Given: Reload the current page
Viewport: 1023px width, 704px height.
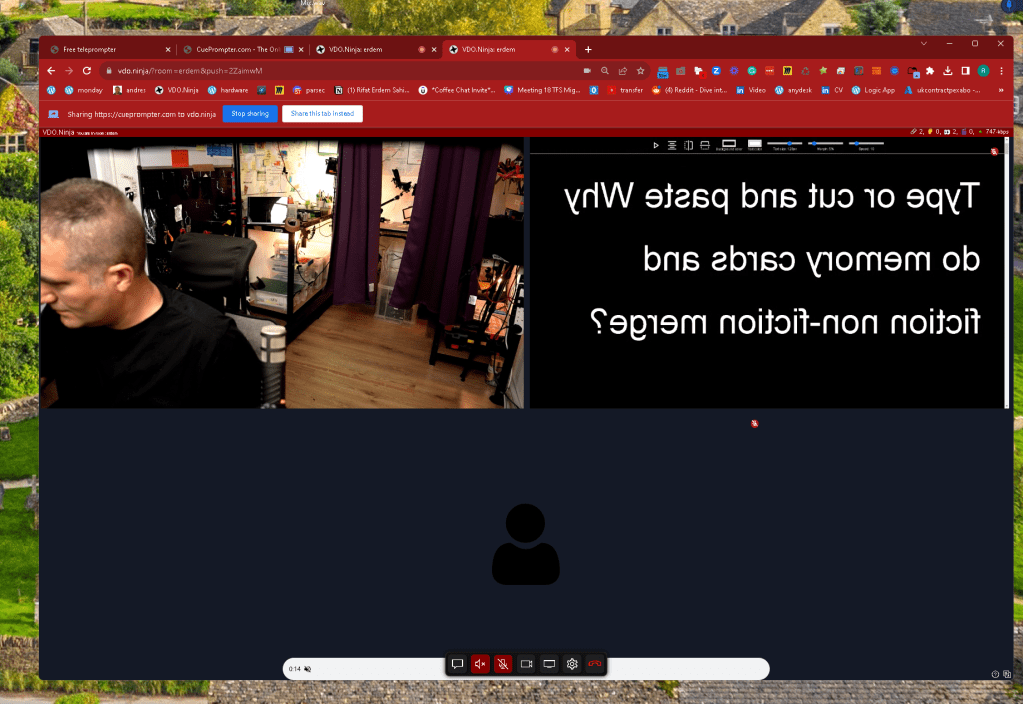Looking at the screenshot, I should [x=87, y=70].
